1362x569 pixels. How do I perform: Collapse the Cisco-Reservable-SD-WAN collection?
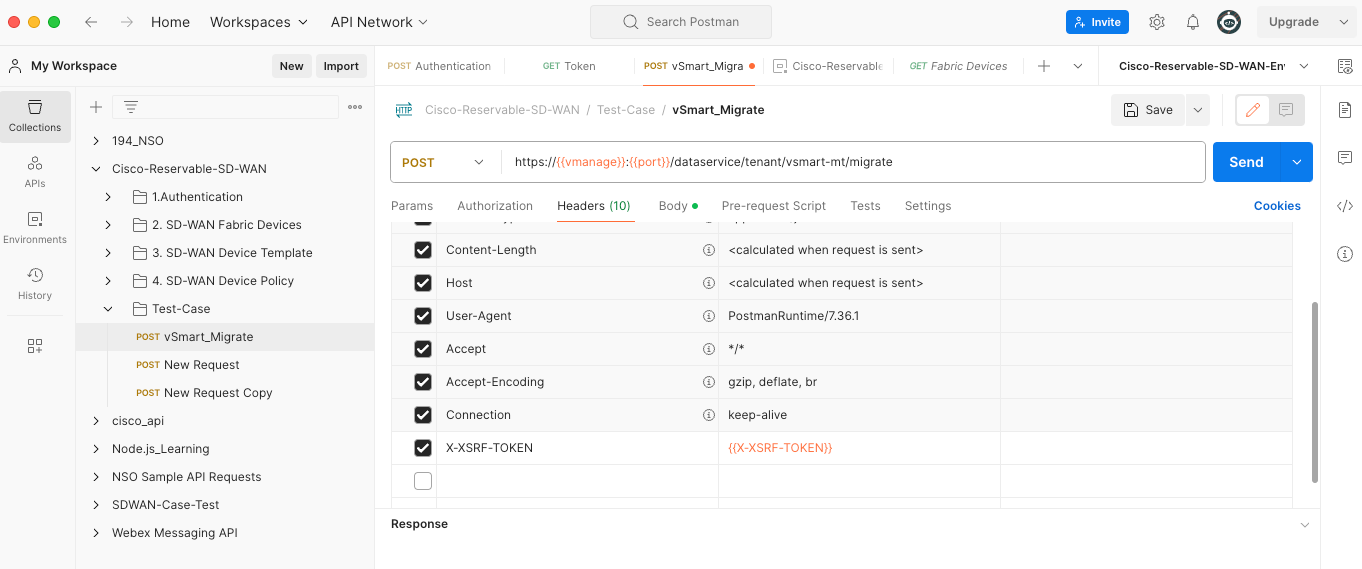click(x=96, y=169)
